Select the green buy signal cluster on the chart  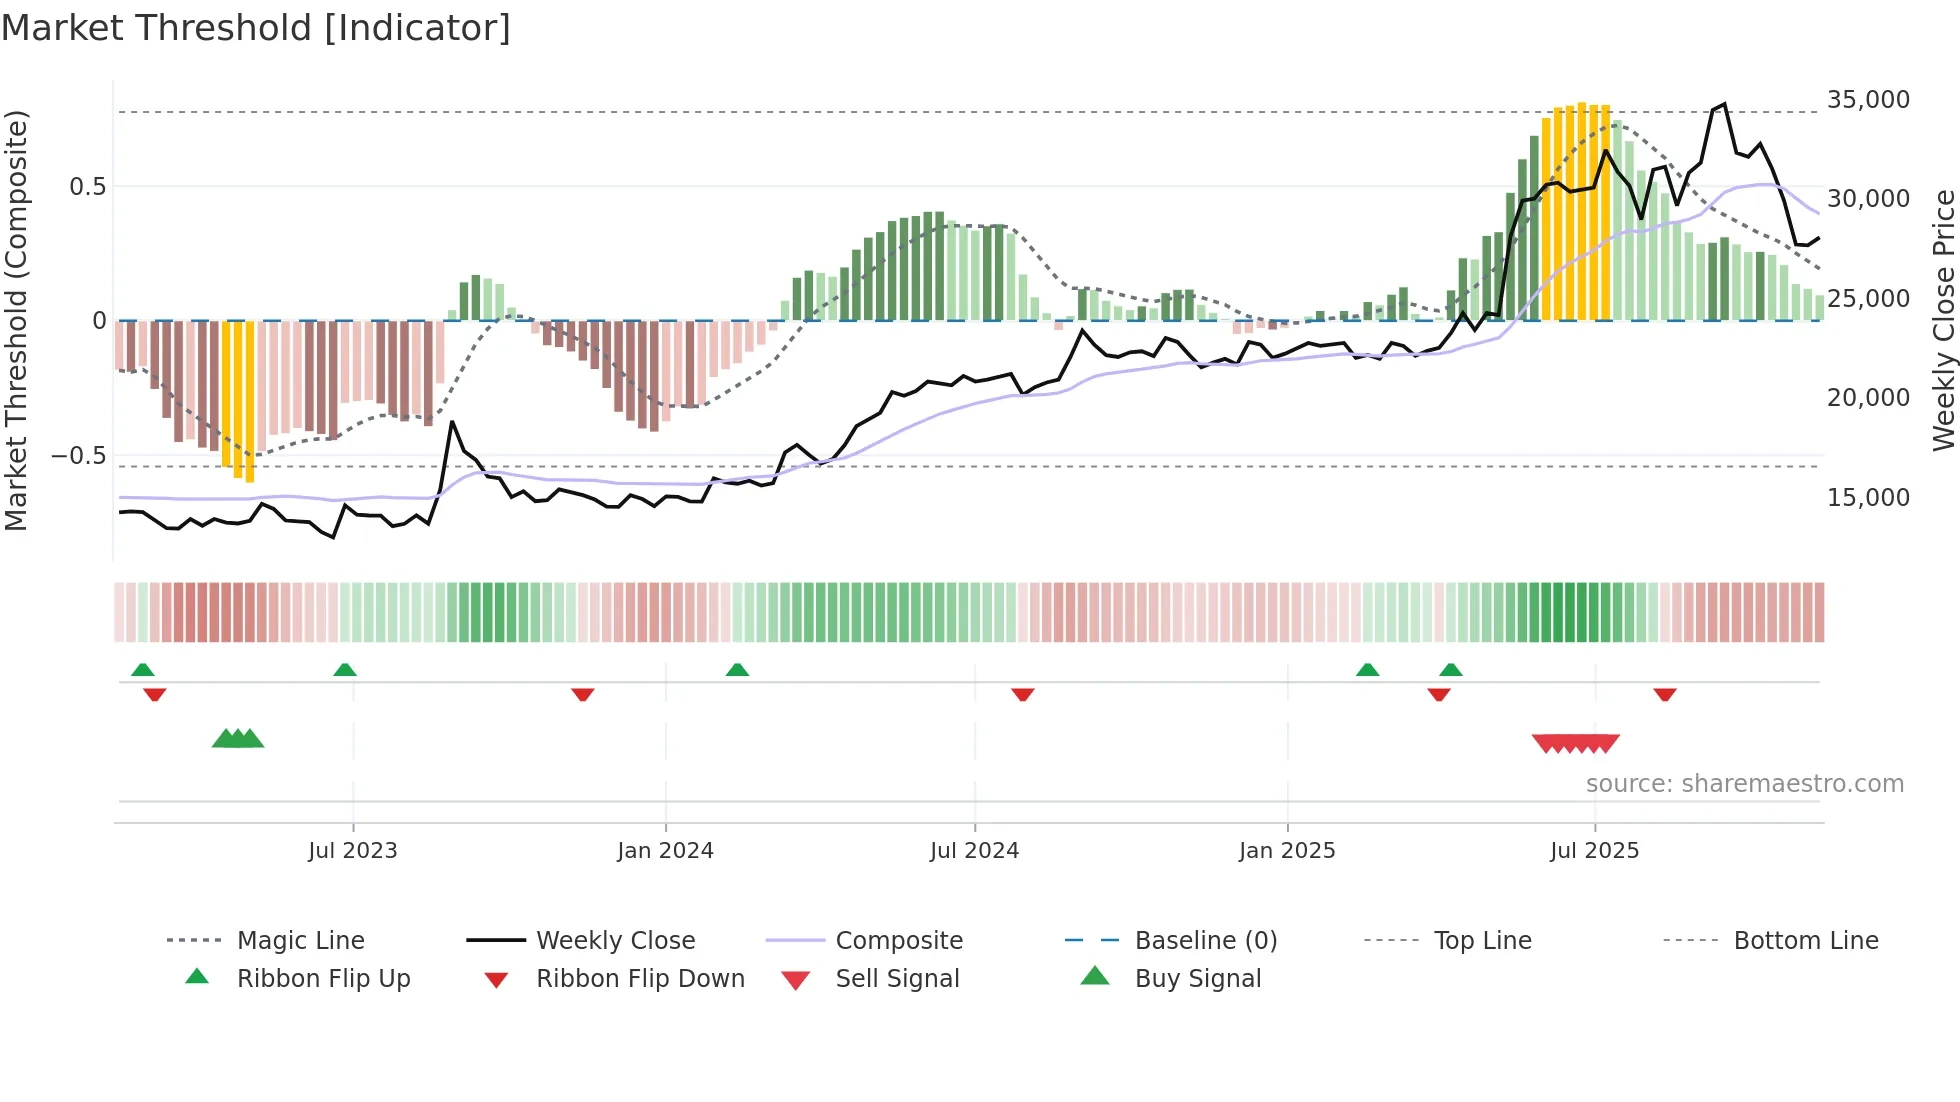point(238,739)
